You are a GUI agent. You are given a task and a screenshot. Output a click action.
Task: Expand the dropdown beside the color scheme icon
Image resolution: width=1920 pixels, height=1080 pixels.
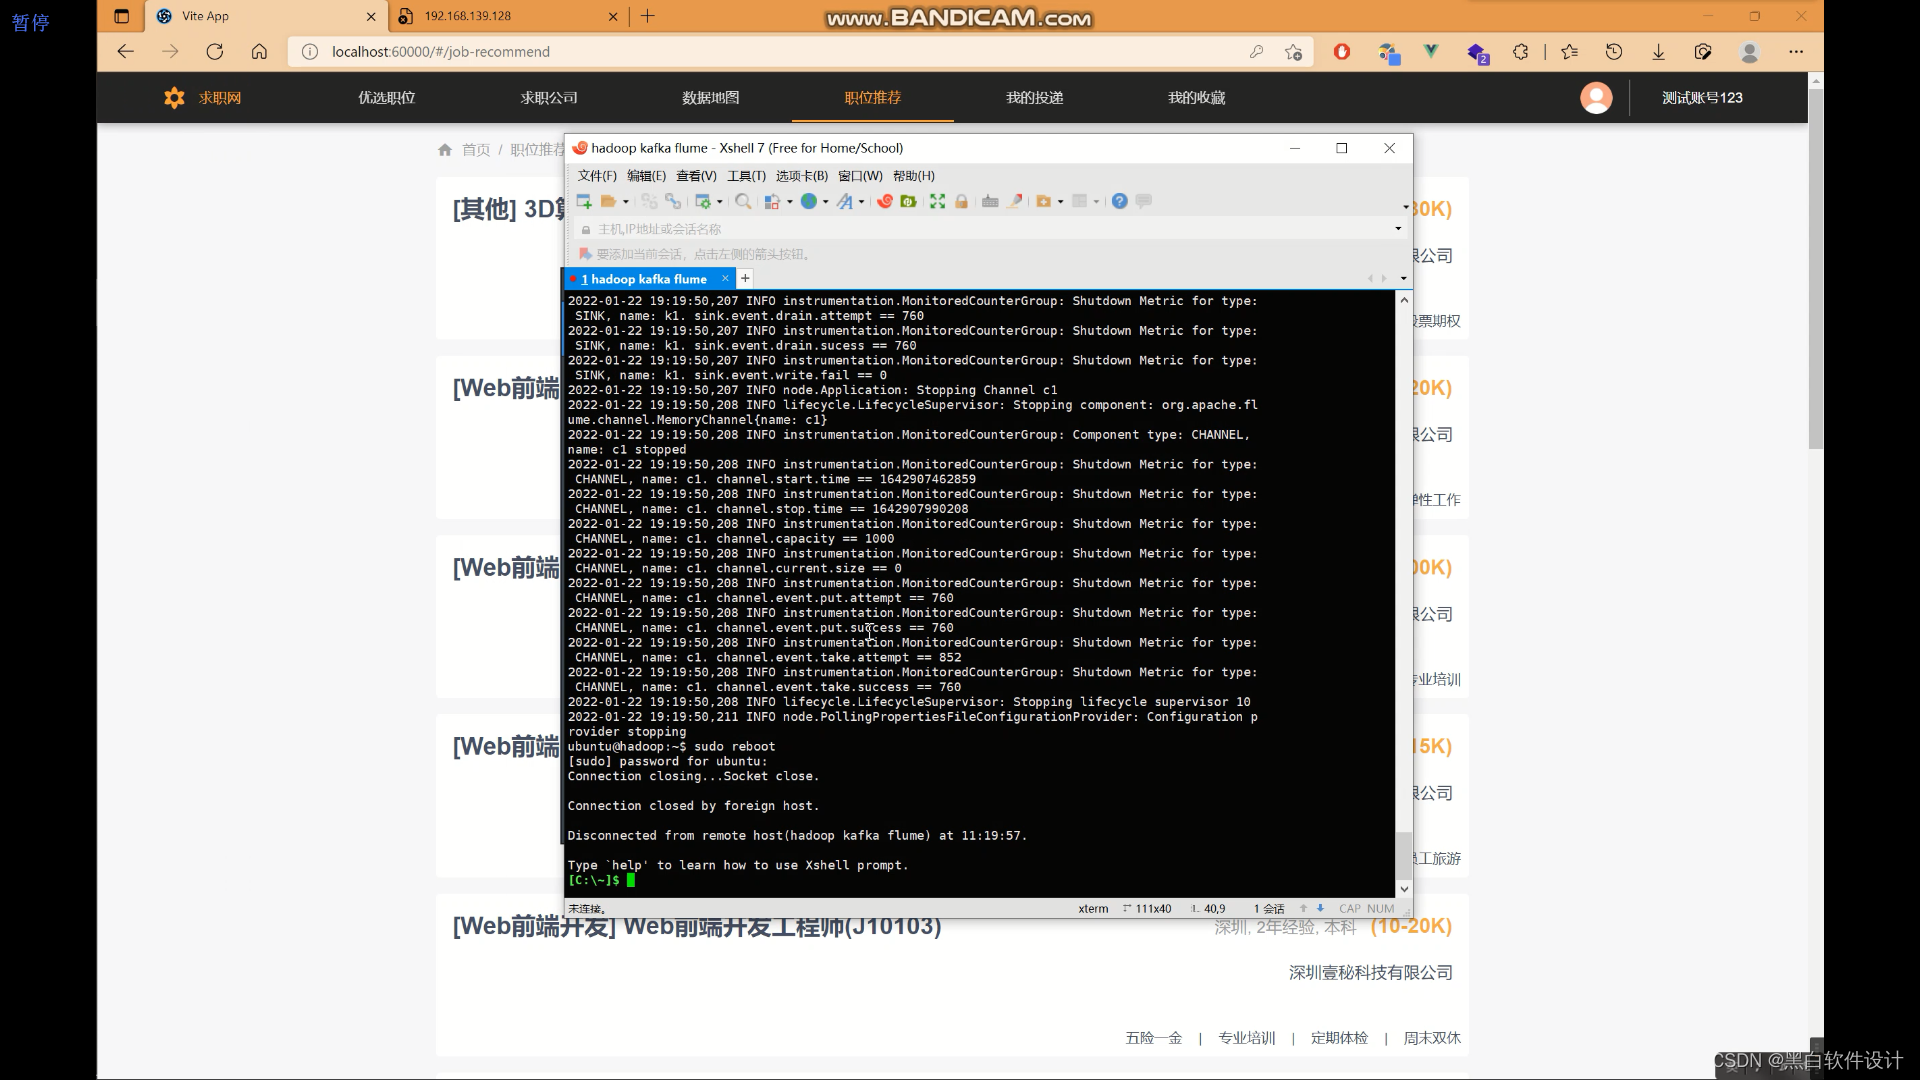(790, 202)
